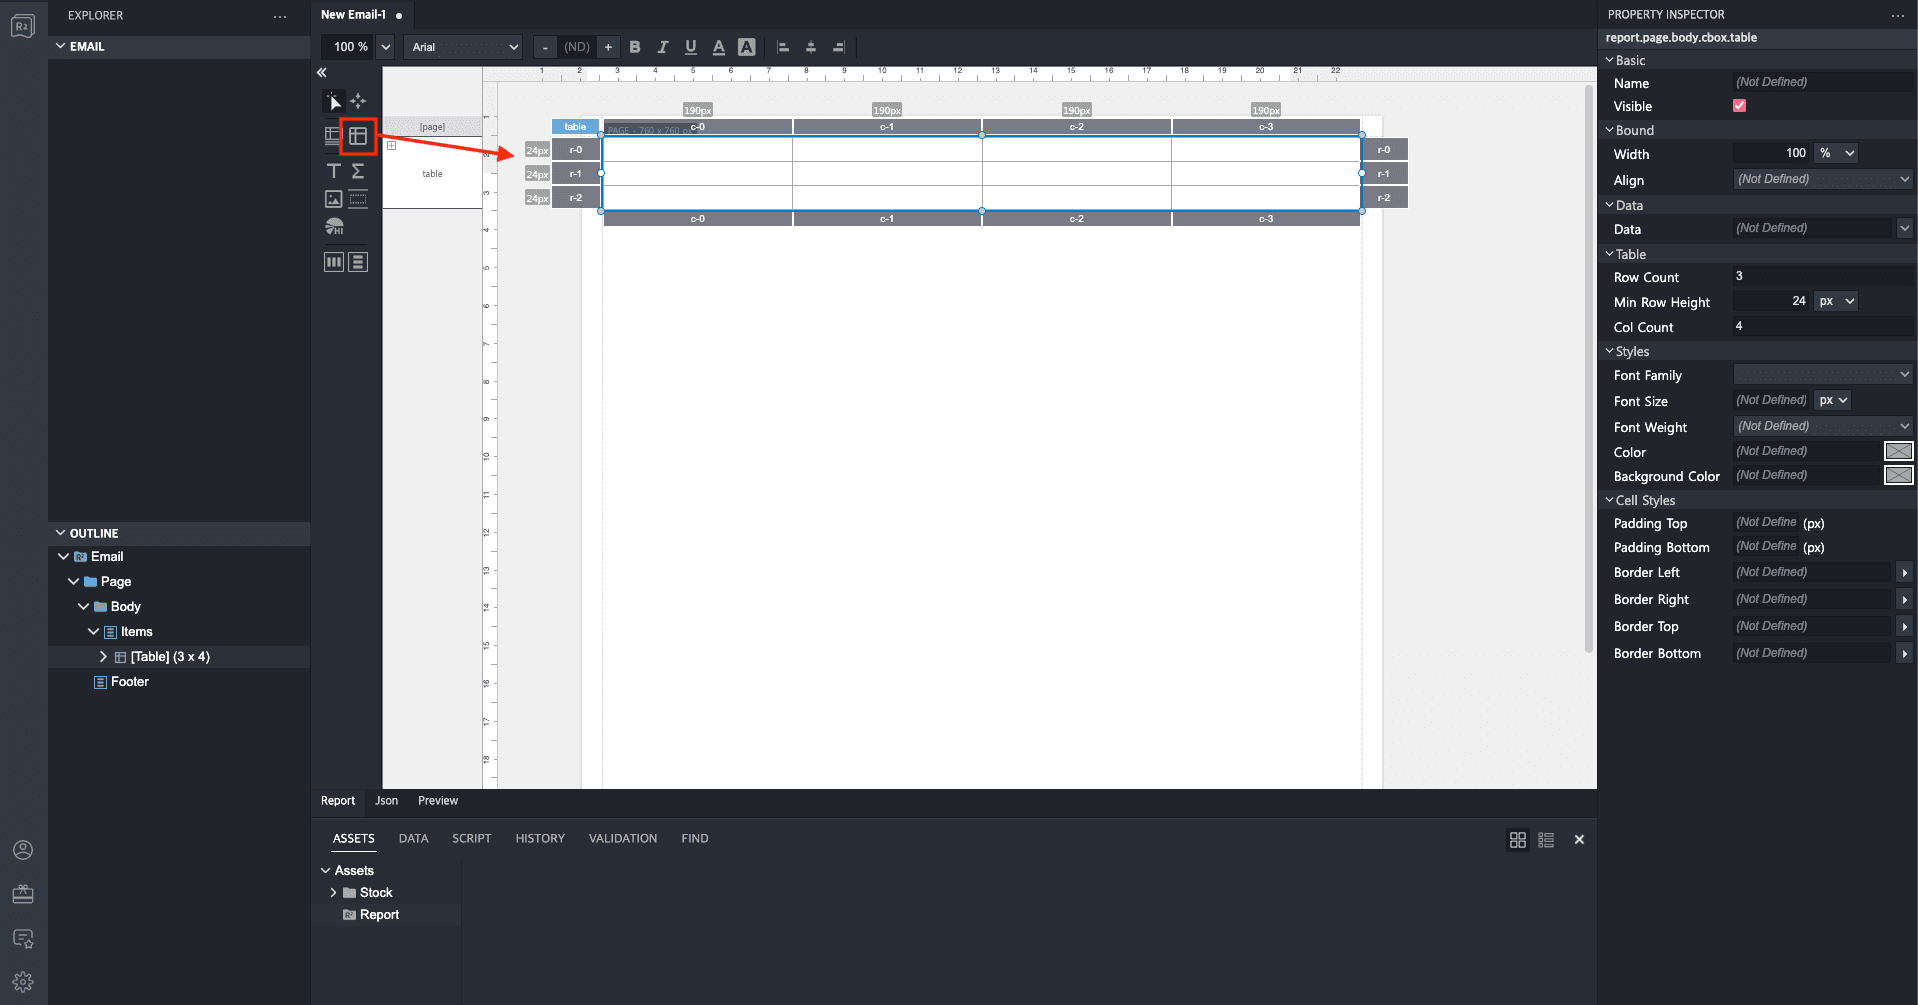Open the text background color tool
1918x1005 pixels.
pyautogui.click(x=746, y=47)
